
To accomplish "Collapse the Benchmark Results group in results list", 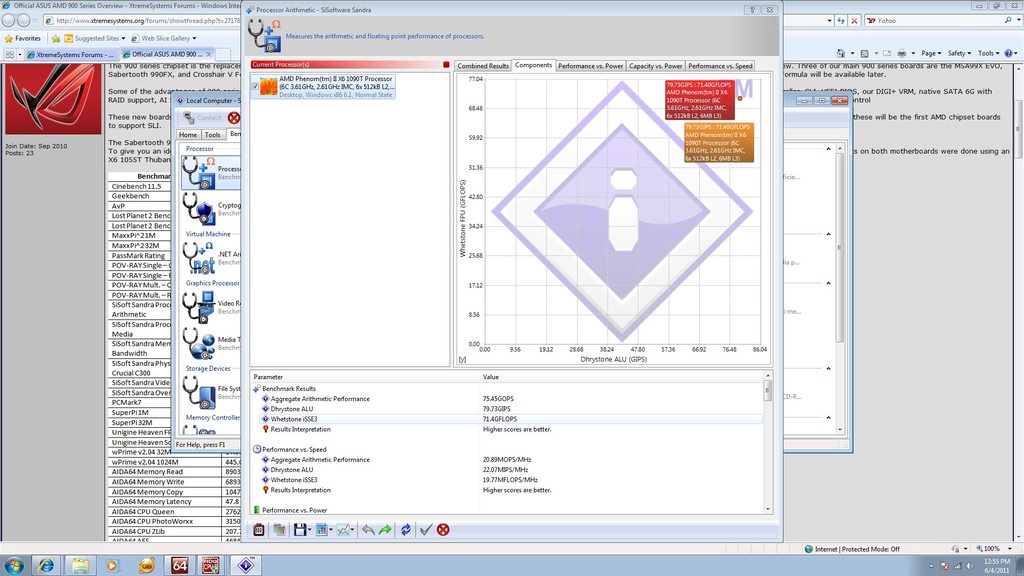I will pos(257,389).
